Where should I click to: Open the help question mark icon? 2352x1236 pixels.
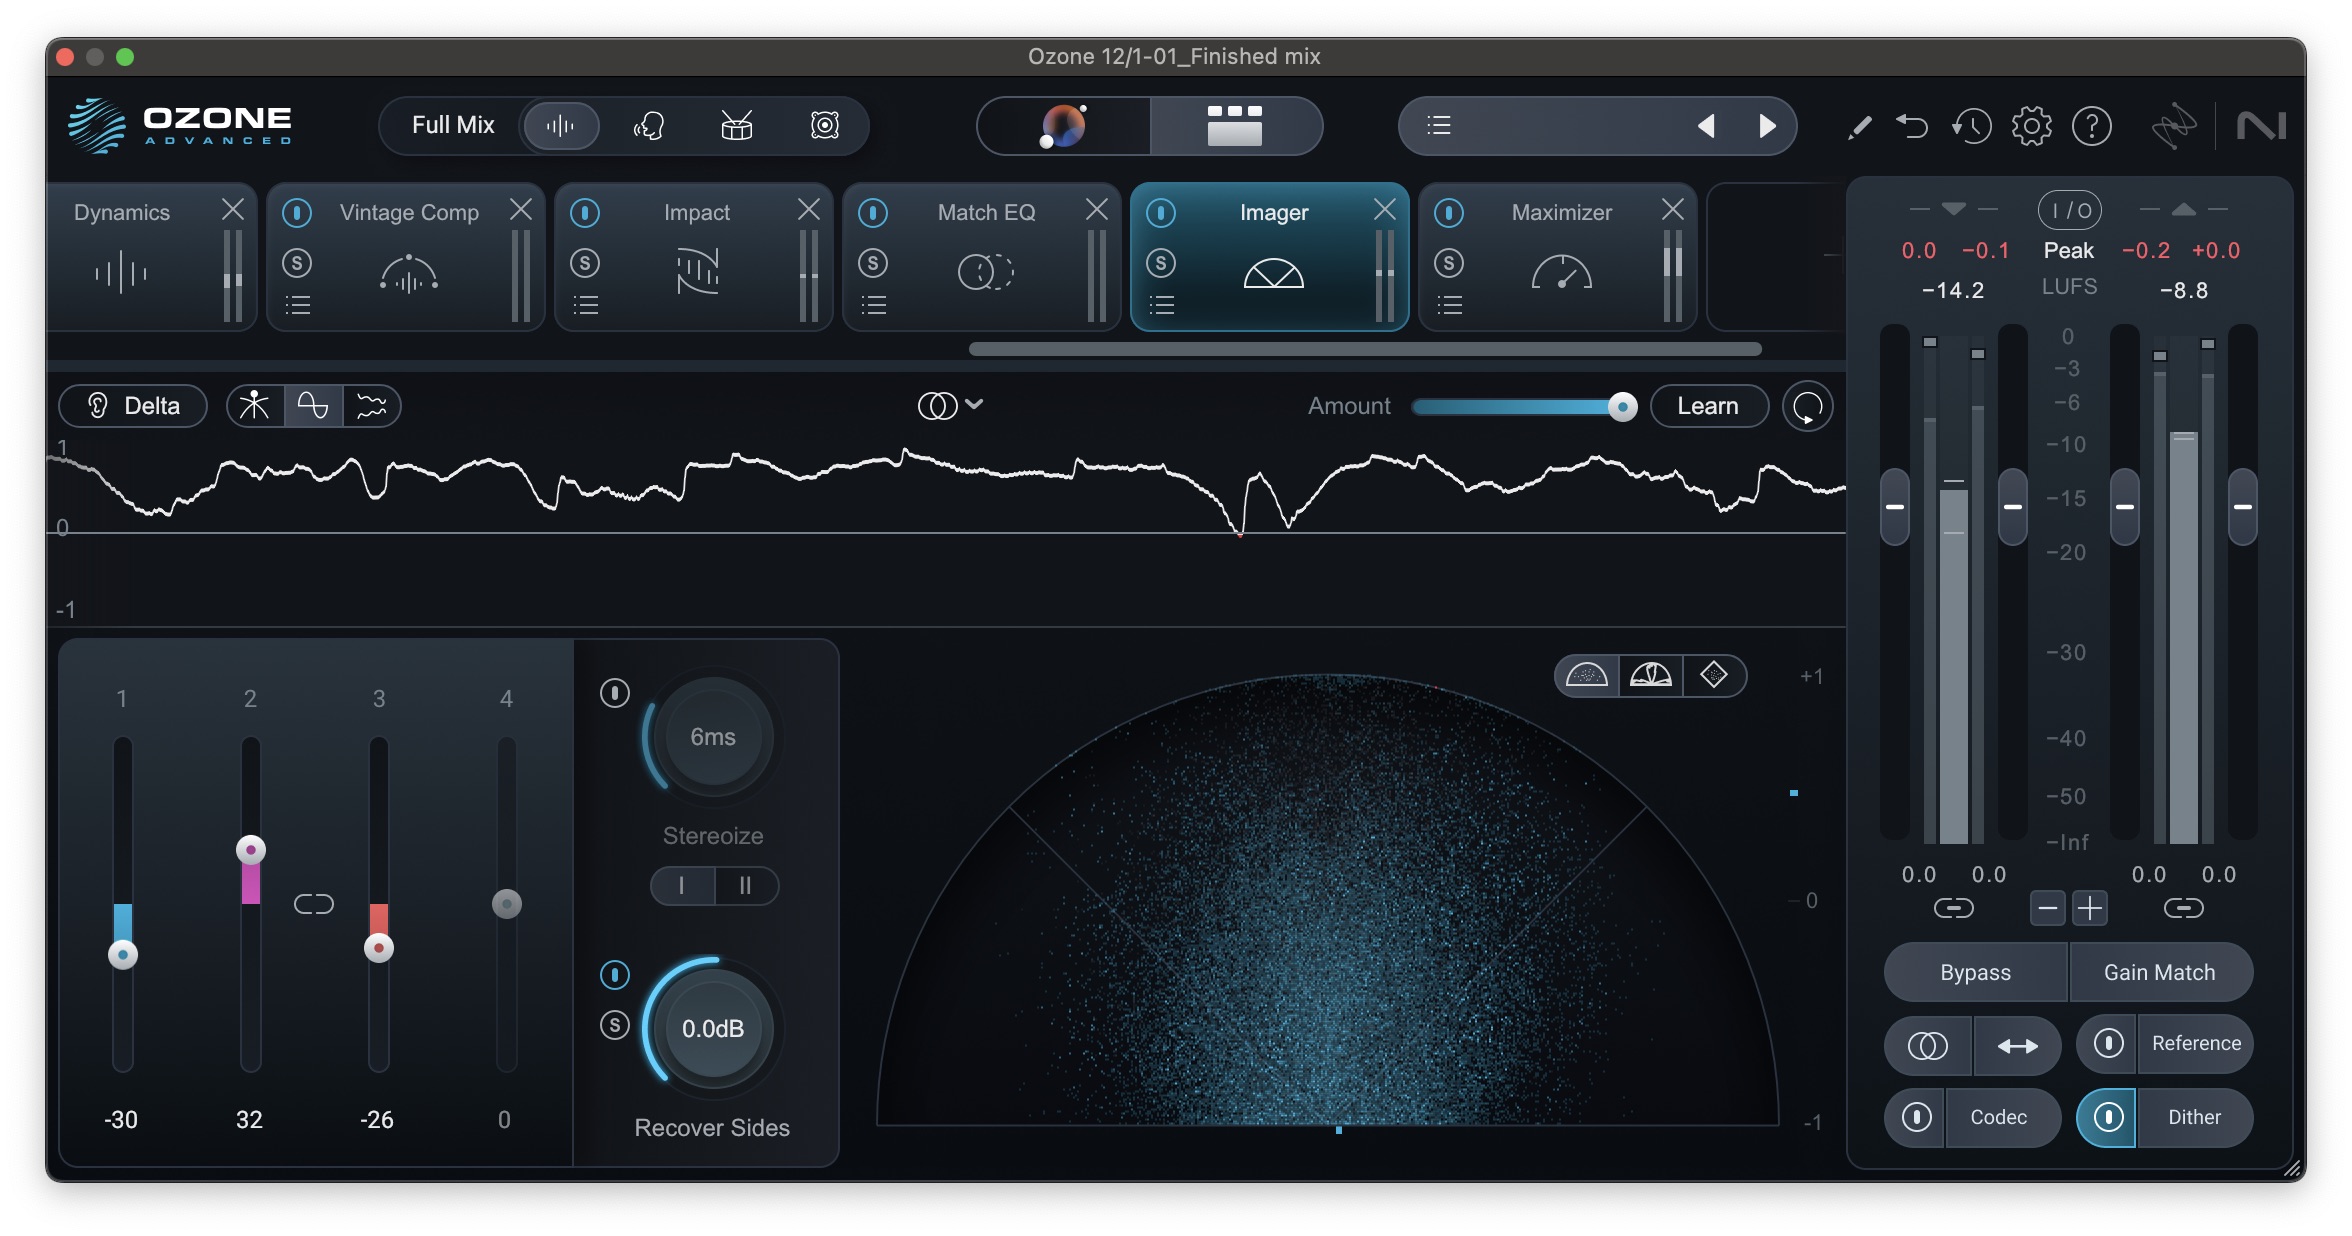pos(2092,126)
